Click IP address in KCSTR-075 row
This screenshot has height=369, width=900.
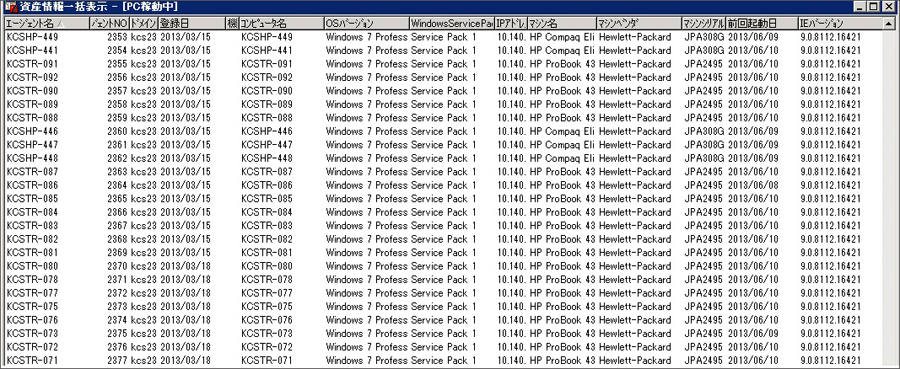pos(511,306)
